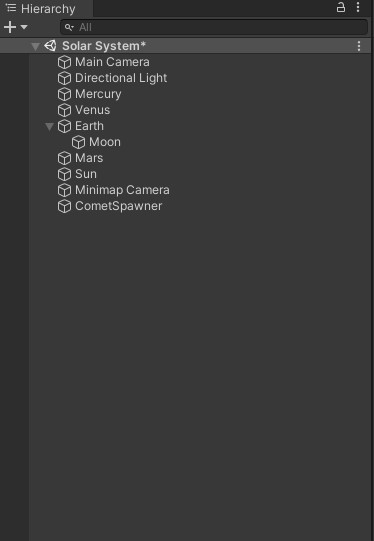Open the Solar System scene options menu
The image size is (374, 541).
pos(359,46)
